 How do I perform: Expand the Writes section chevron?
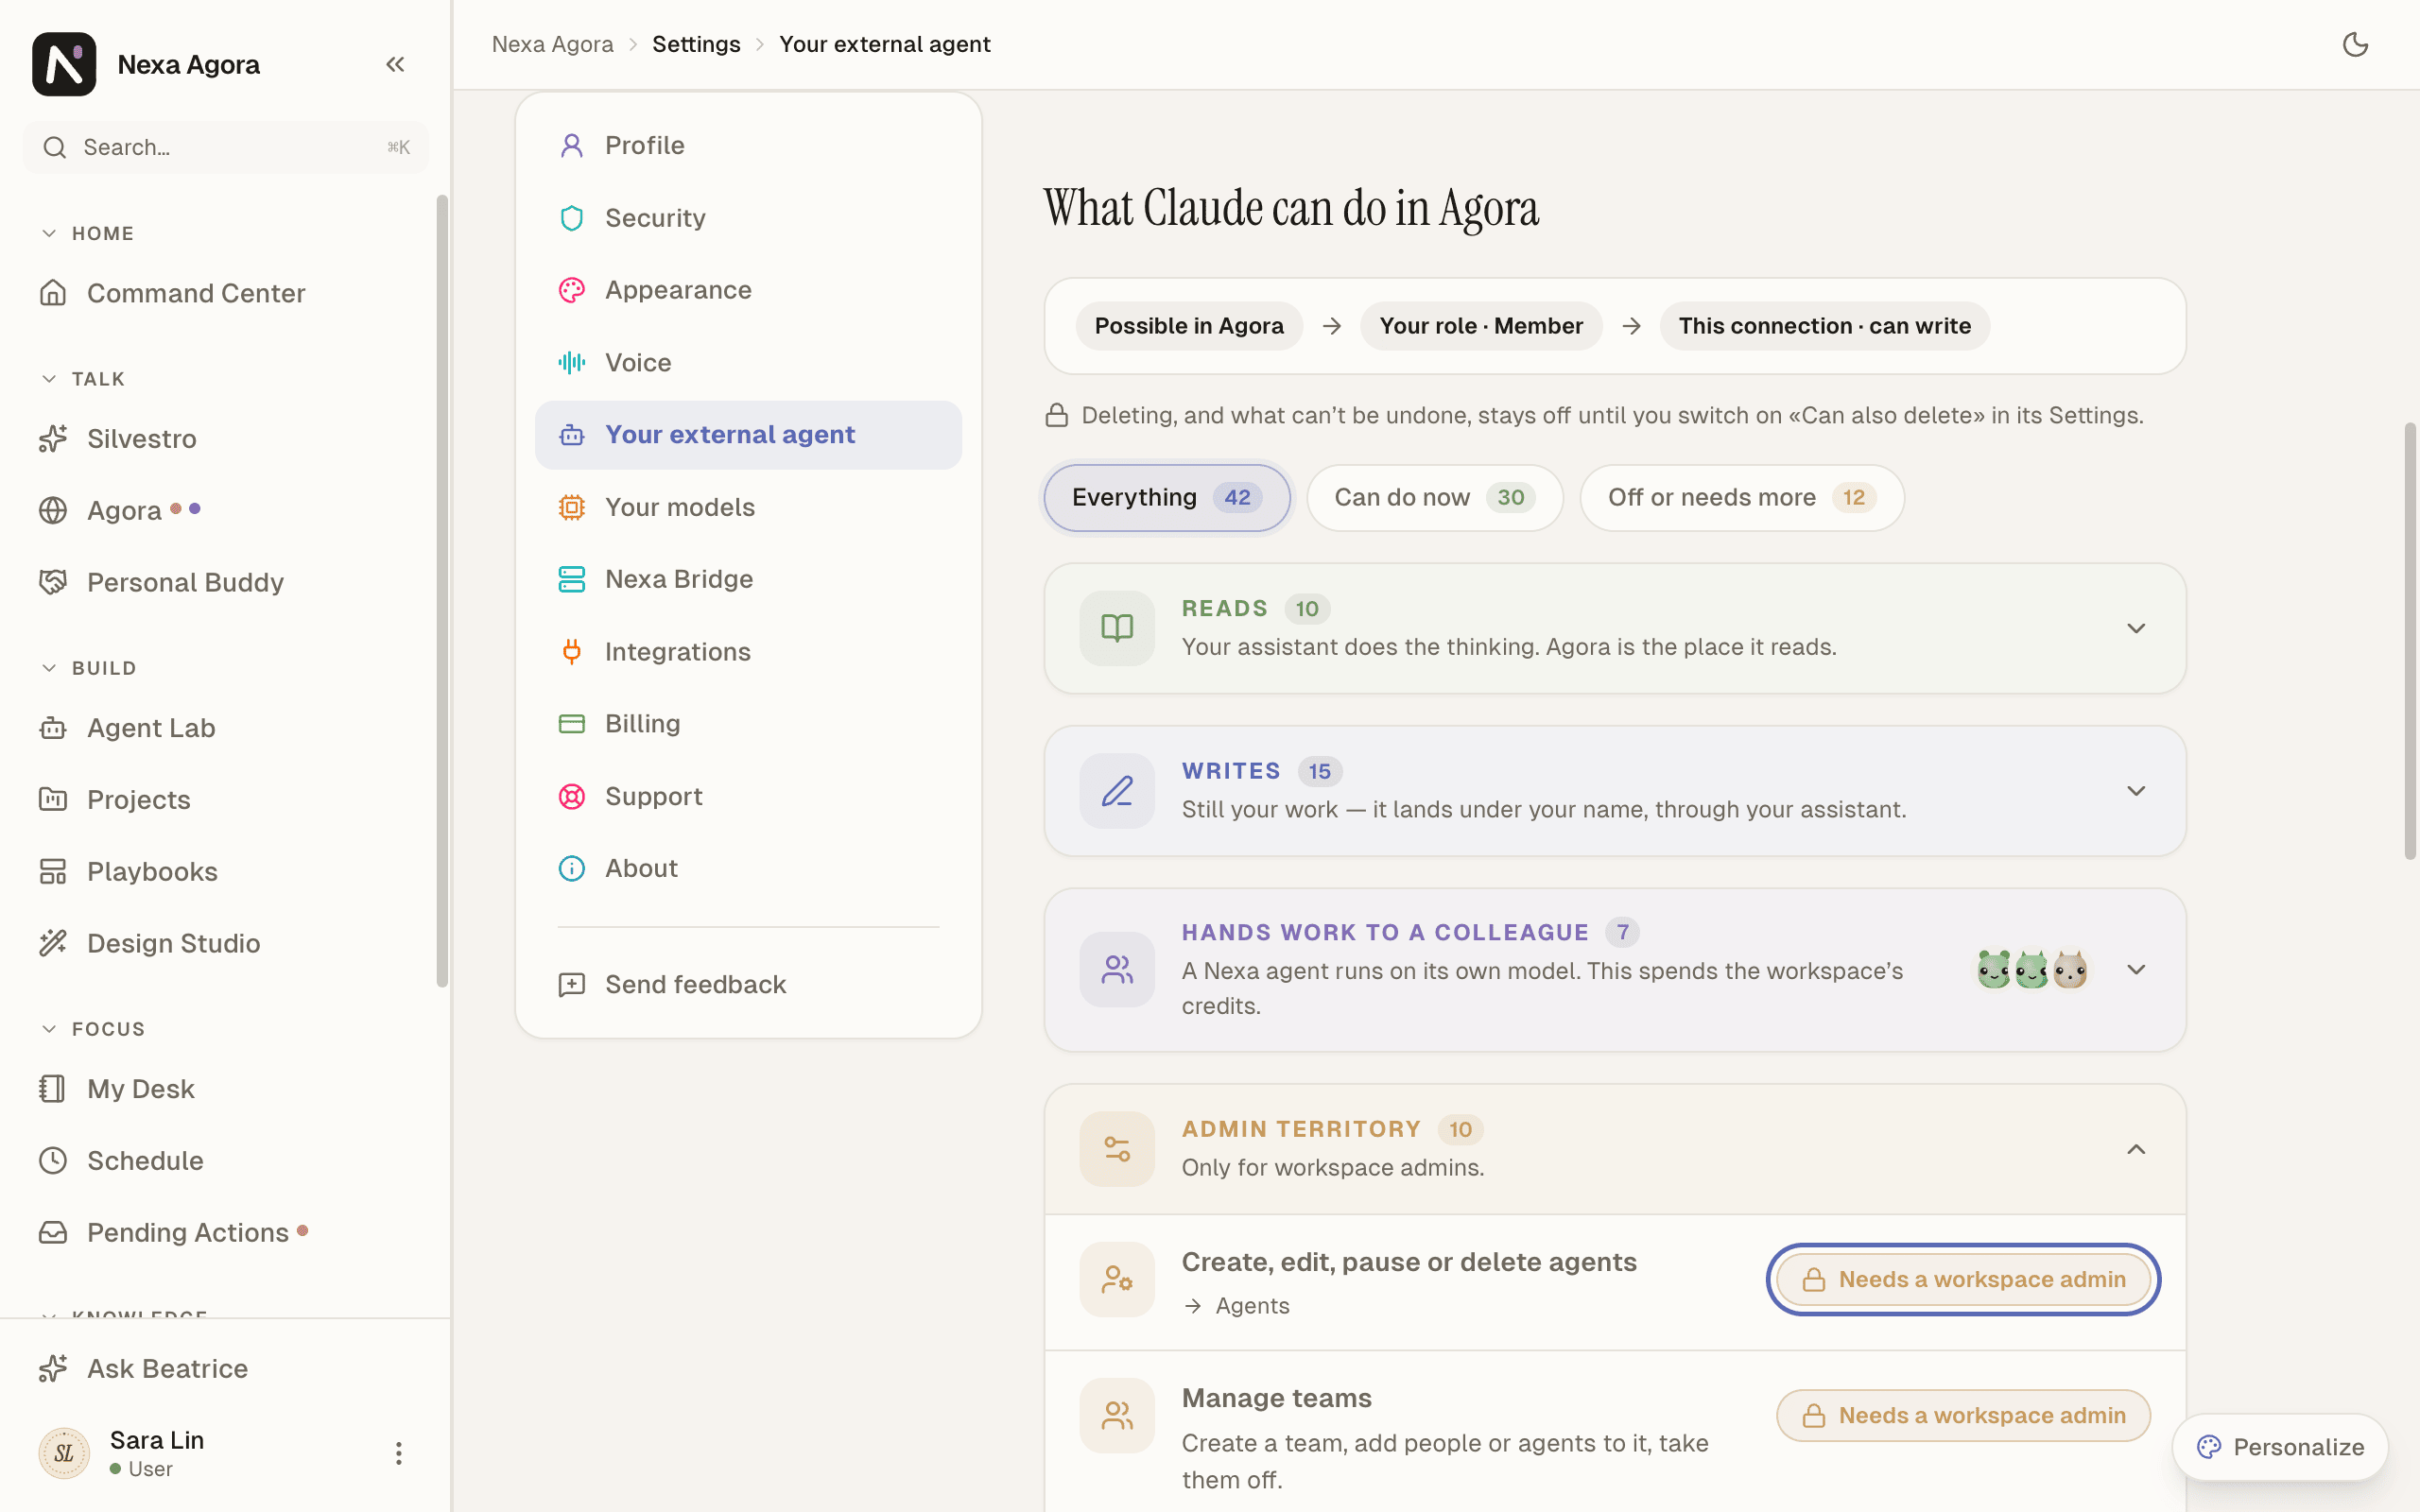coord(2136,791)
